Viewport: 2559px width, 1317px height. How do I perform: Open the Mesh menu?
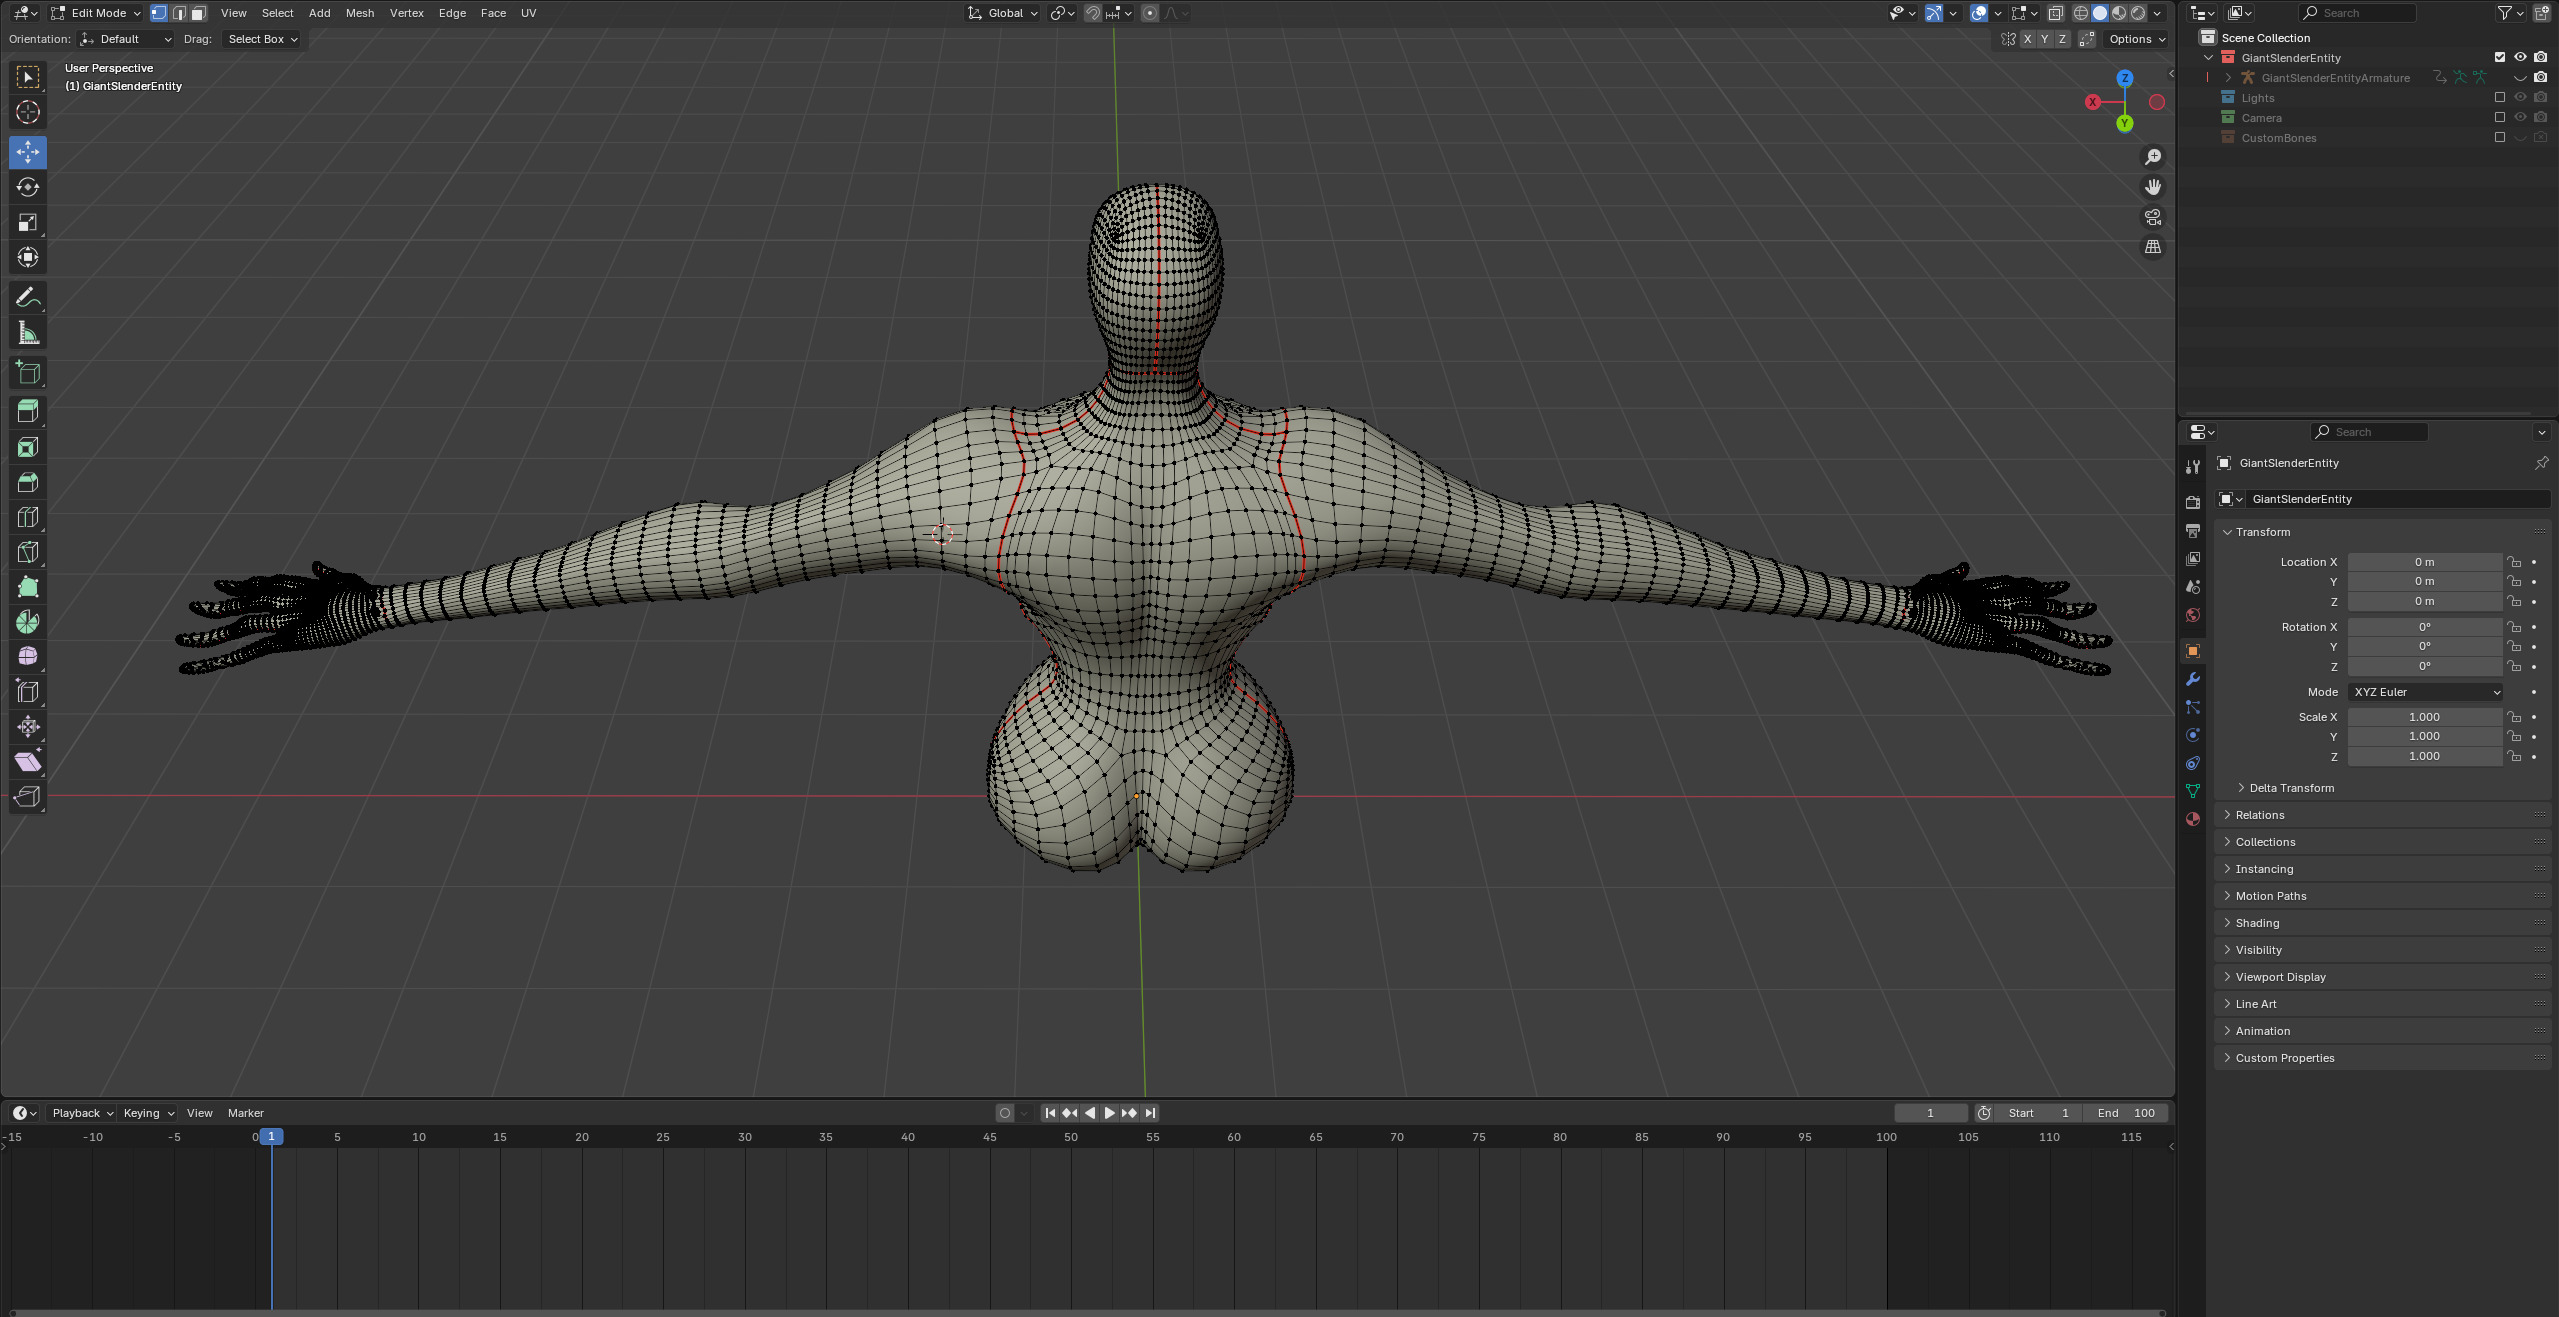tap(360, 13)
